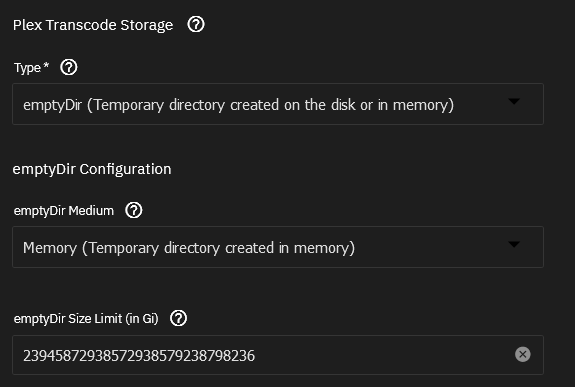This screenshot has height=387, width=575.
Task: Open help tooltip for Plex Transcode Storage
Action: click(x=196, y=25)
